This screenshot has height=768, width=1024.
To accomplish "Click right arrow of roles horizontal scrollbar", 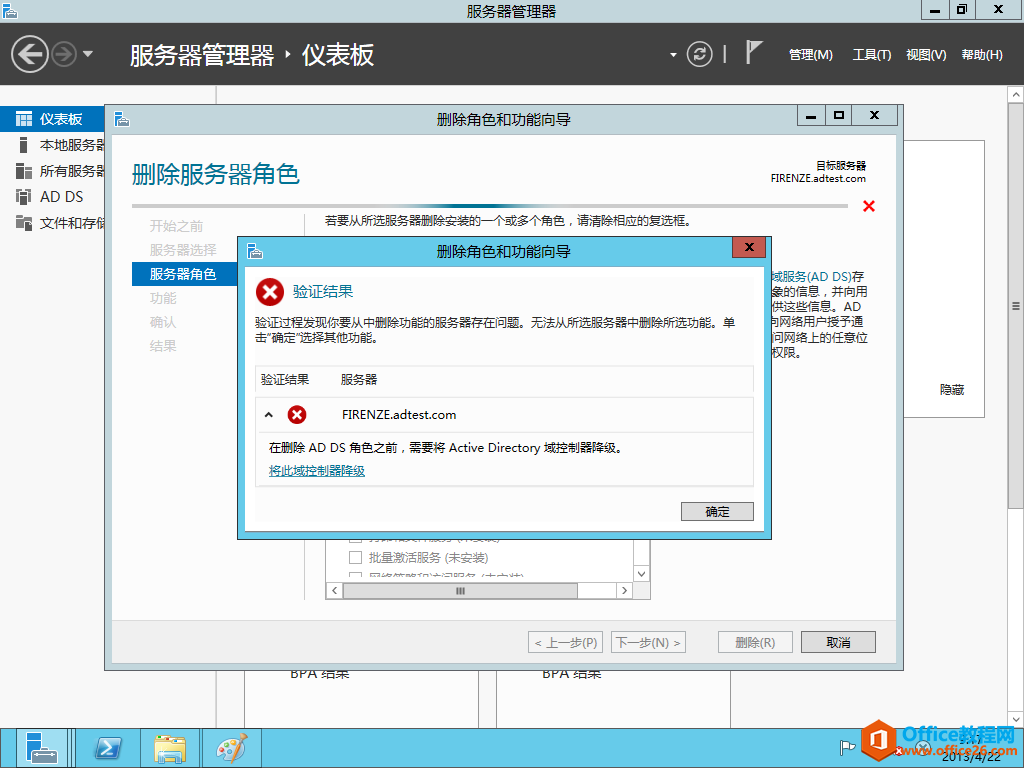I will 624,590.
